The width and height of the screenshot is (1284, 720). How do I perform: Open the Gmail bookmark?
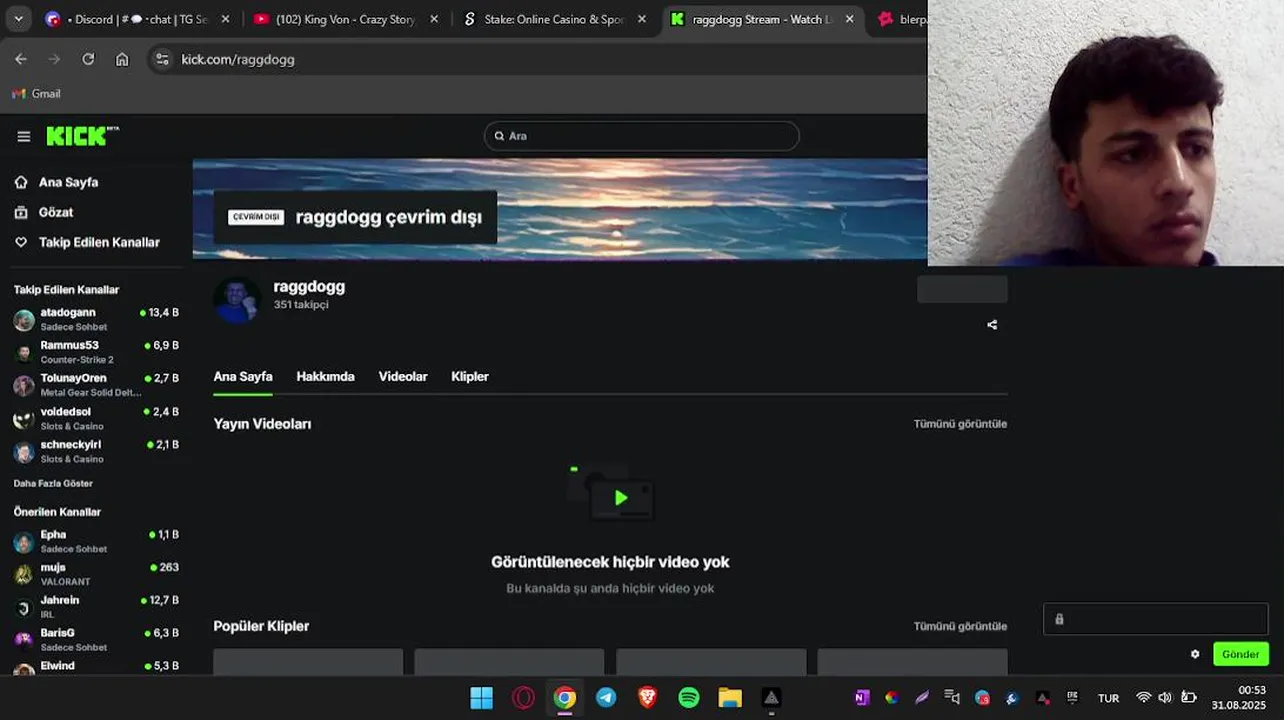click(x=37, y=93)
